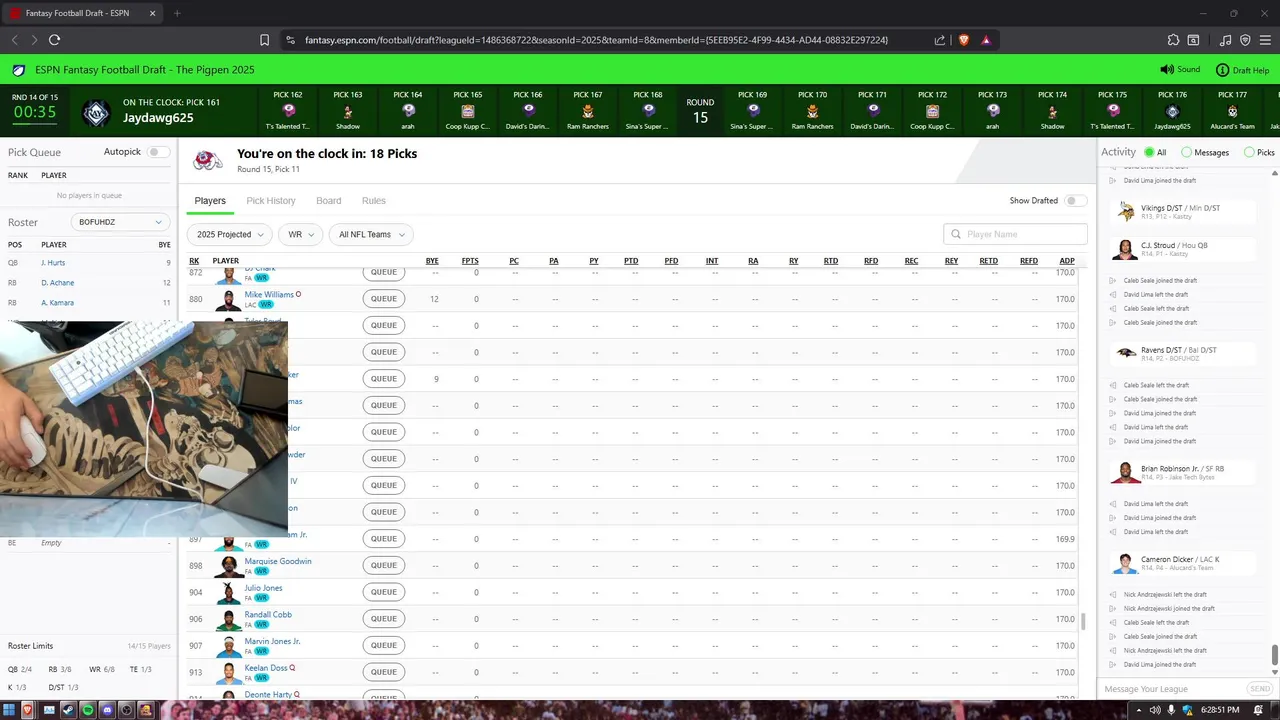1280x720 pixels.
Task: Click your team helmet logo beside the clock message
Action: pyautogui.click(x=208, y=160)
